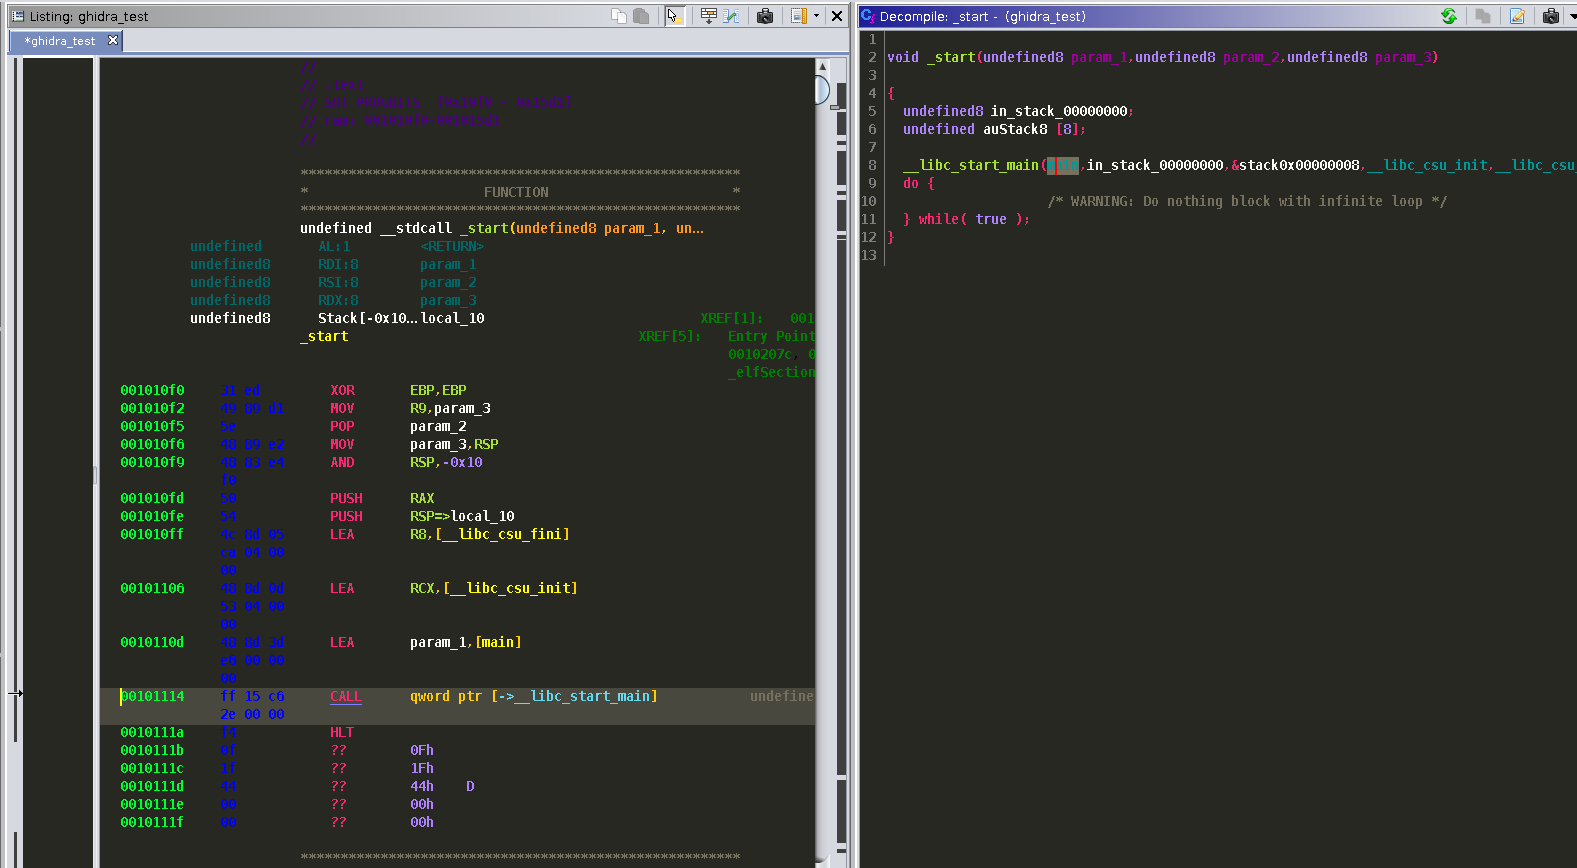The image size is (1577, 868).
Task: Select the XOR mnemonic instruction
Action: click(342, 390)
